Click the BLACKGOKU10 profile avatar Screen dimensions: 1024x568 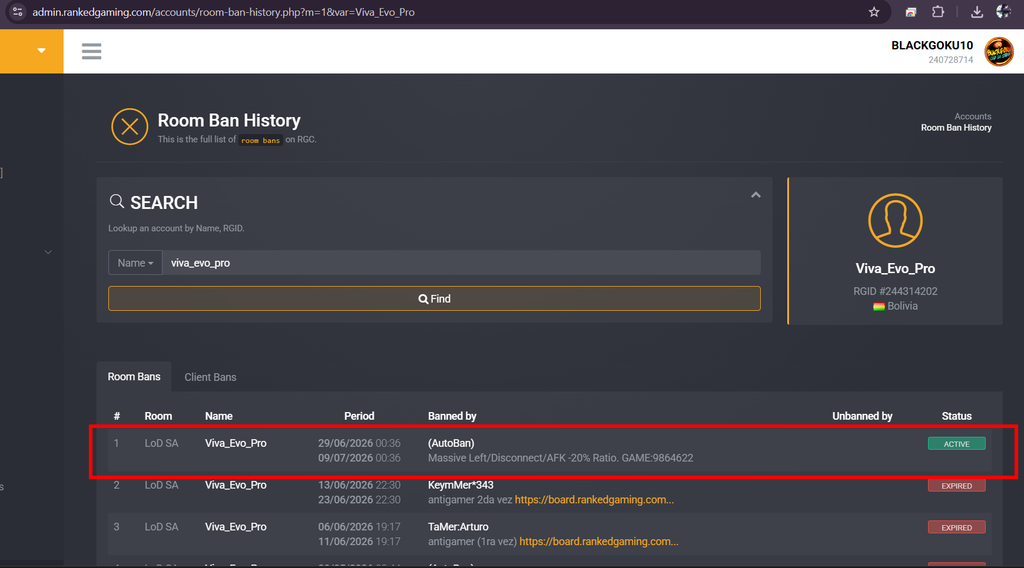click(999, 52)
